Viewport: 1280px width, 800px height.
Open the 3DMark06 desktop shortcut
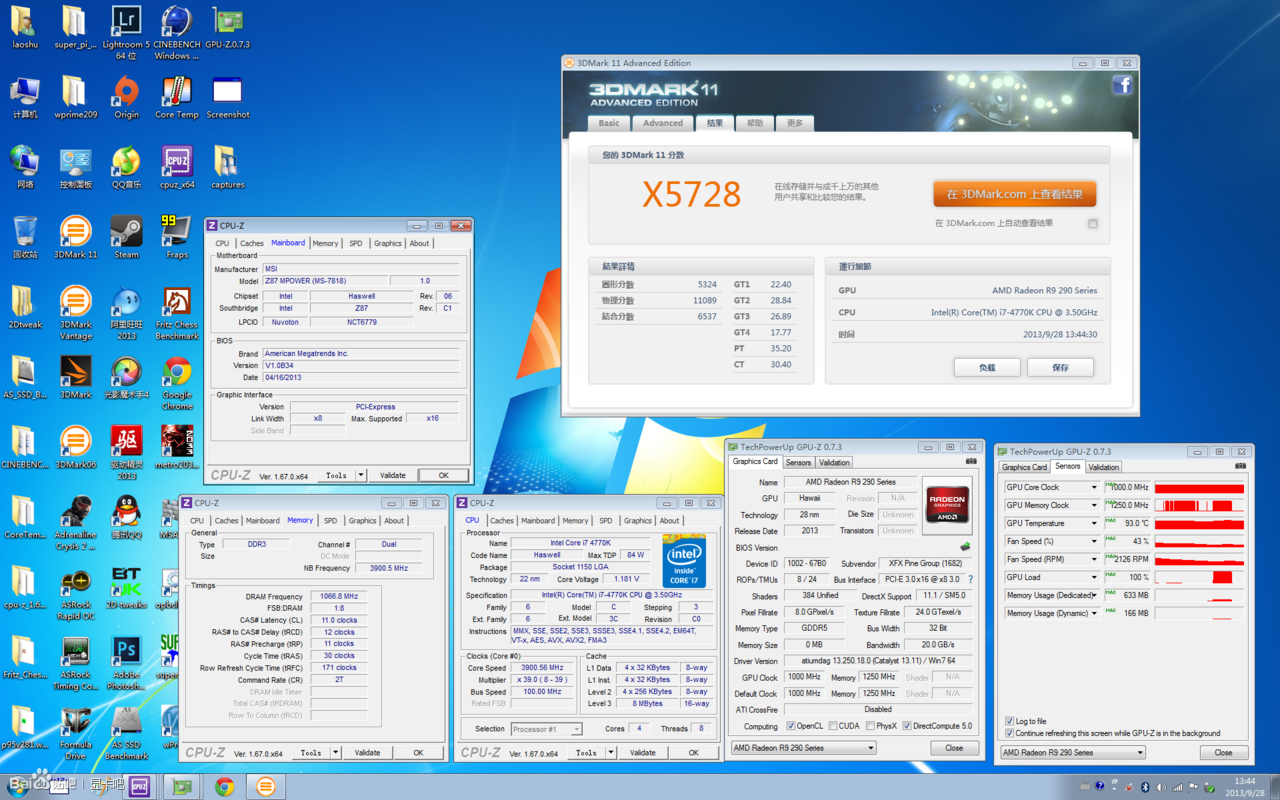[75, 448]
